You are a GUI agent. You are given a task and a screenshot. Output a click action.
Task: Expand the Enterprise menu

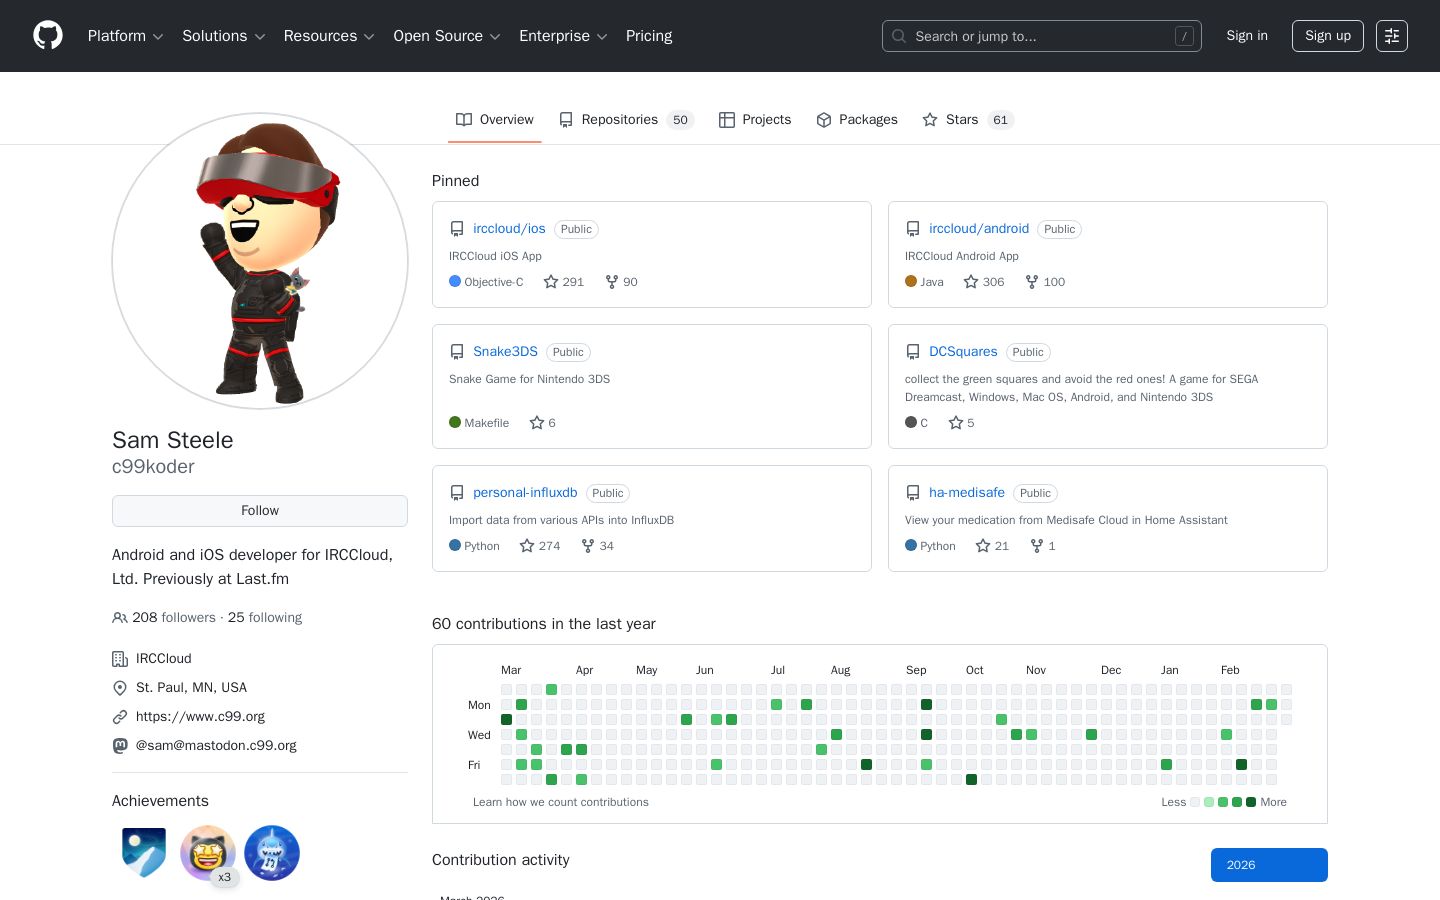(563, 36)
